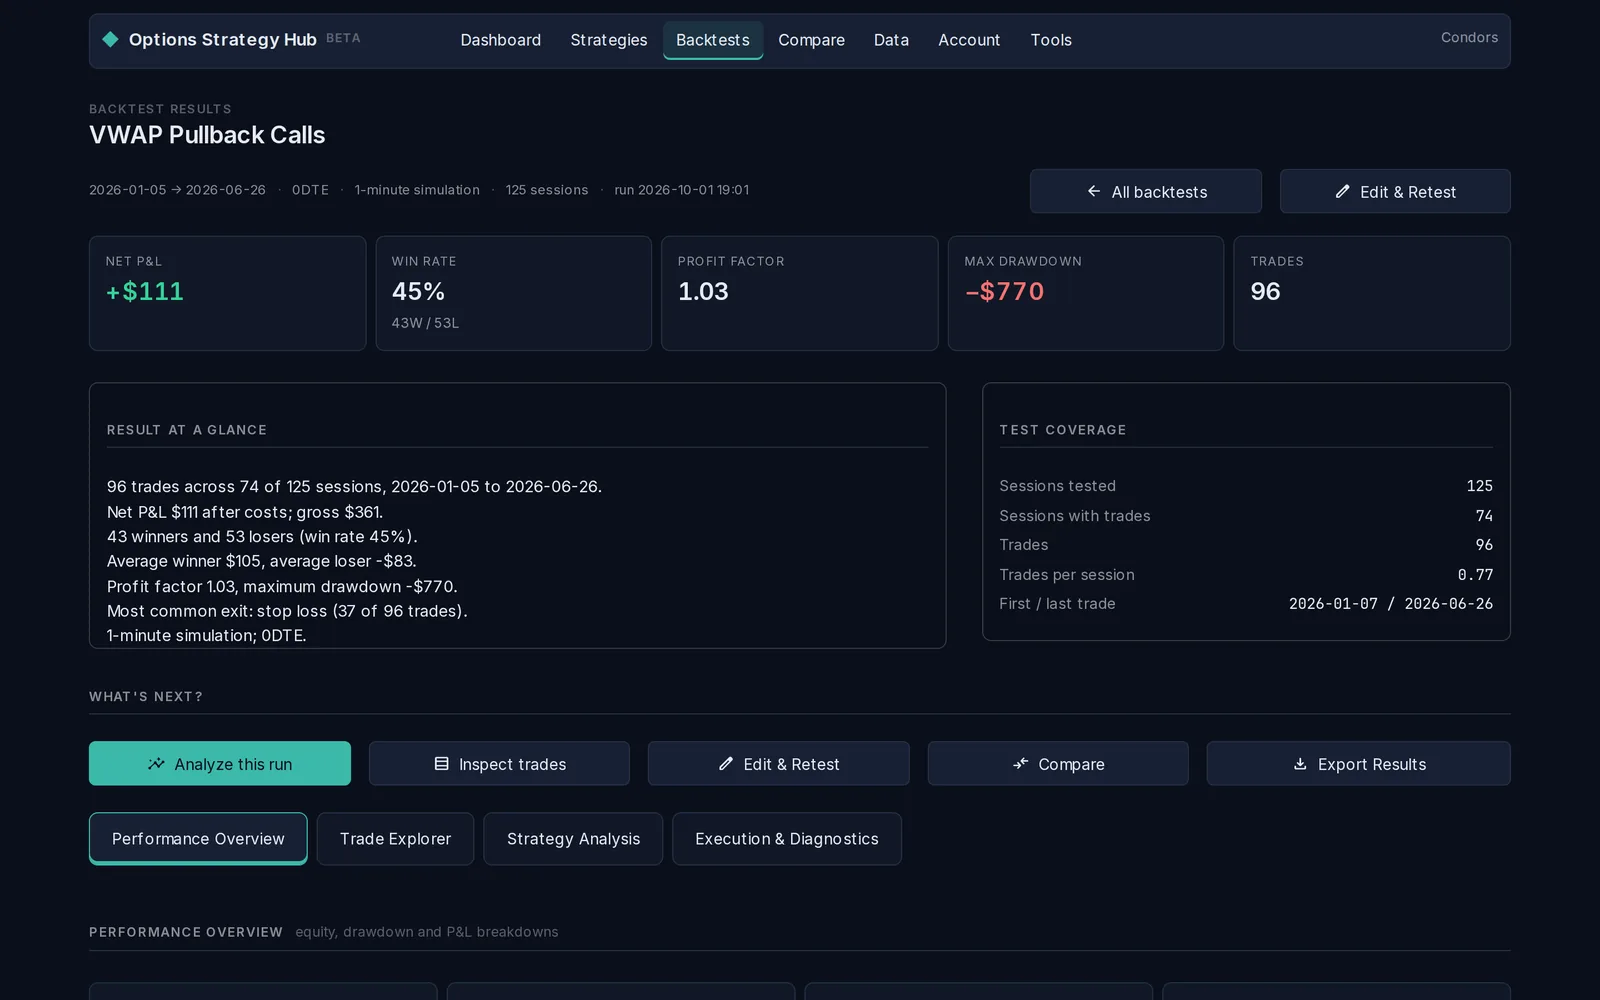Switch to the Trade Explorer tab
The height and width of the screenshot is (1000, 1600).
[395, 839]
